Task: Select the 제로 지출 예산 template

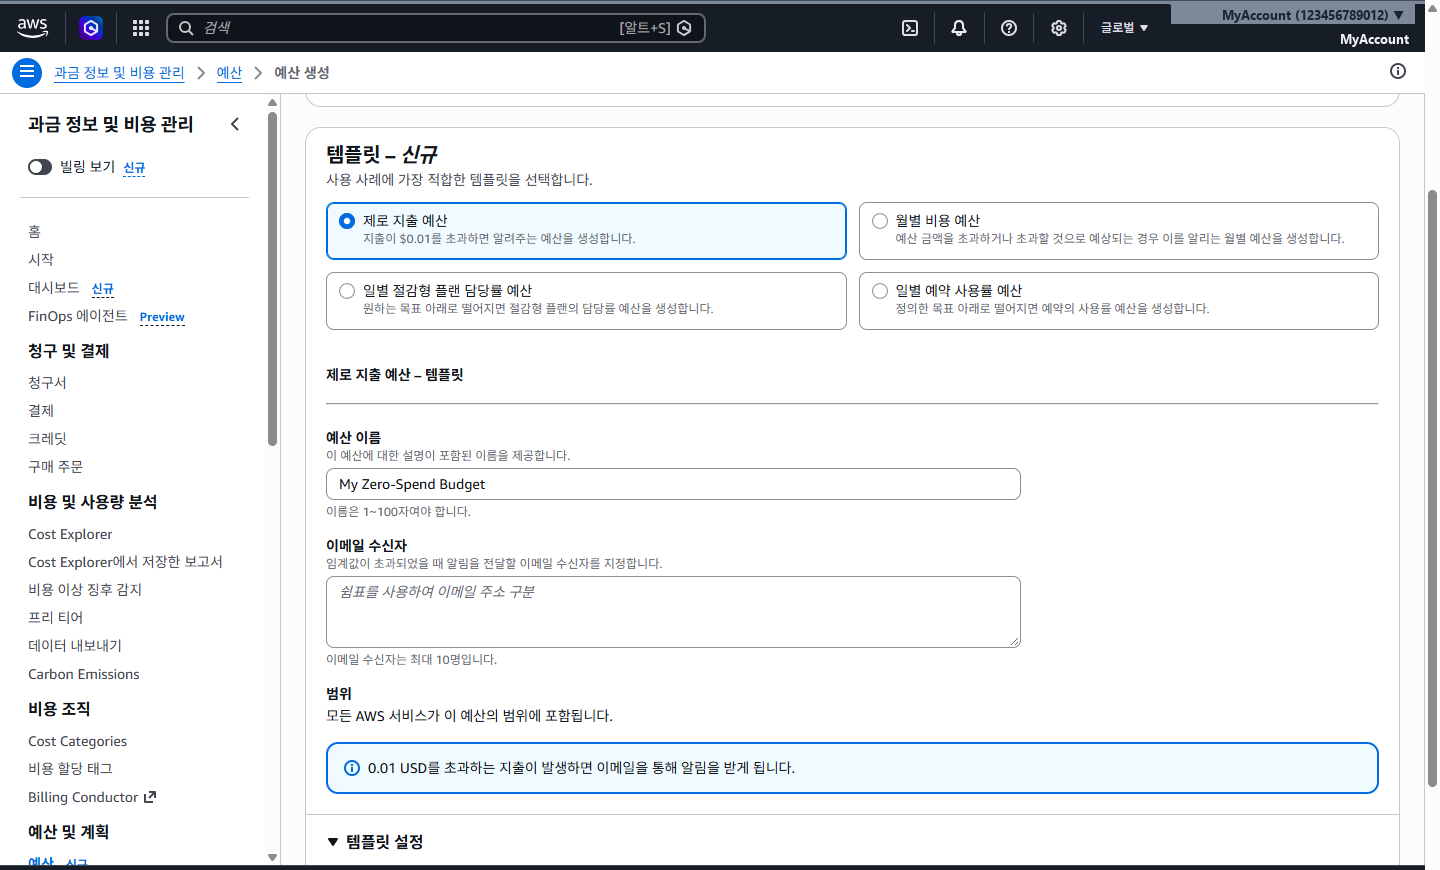Action: [586, 231]
